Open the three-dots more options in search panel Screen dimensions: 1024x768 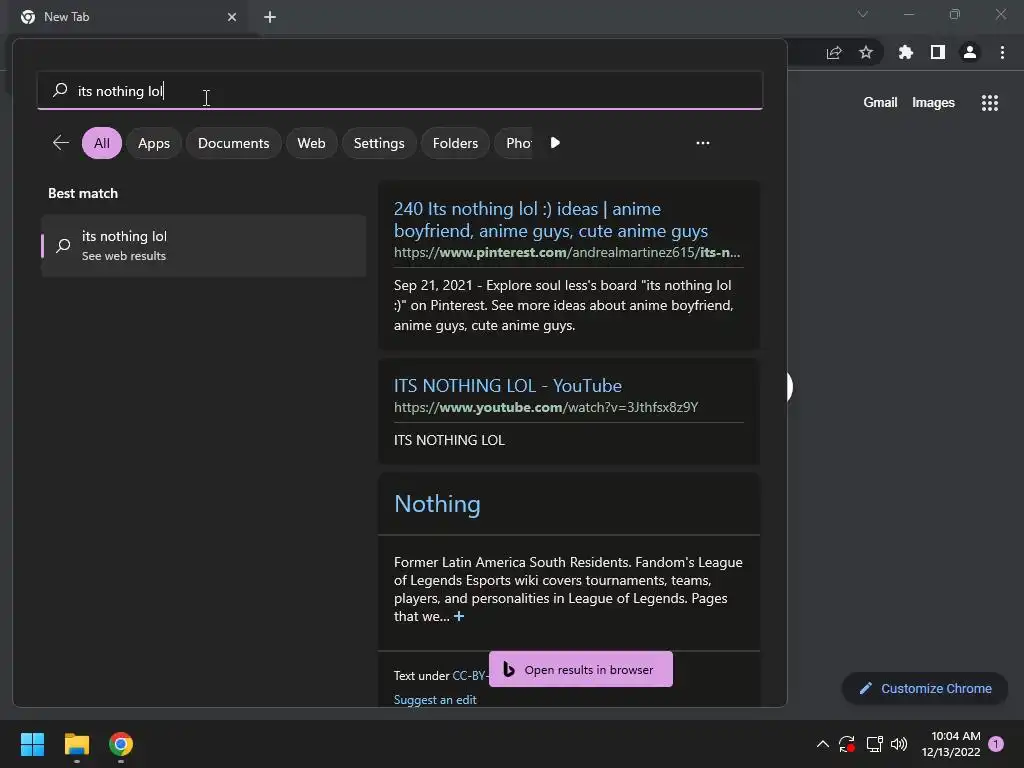click(x=703, y=143)
